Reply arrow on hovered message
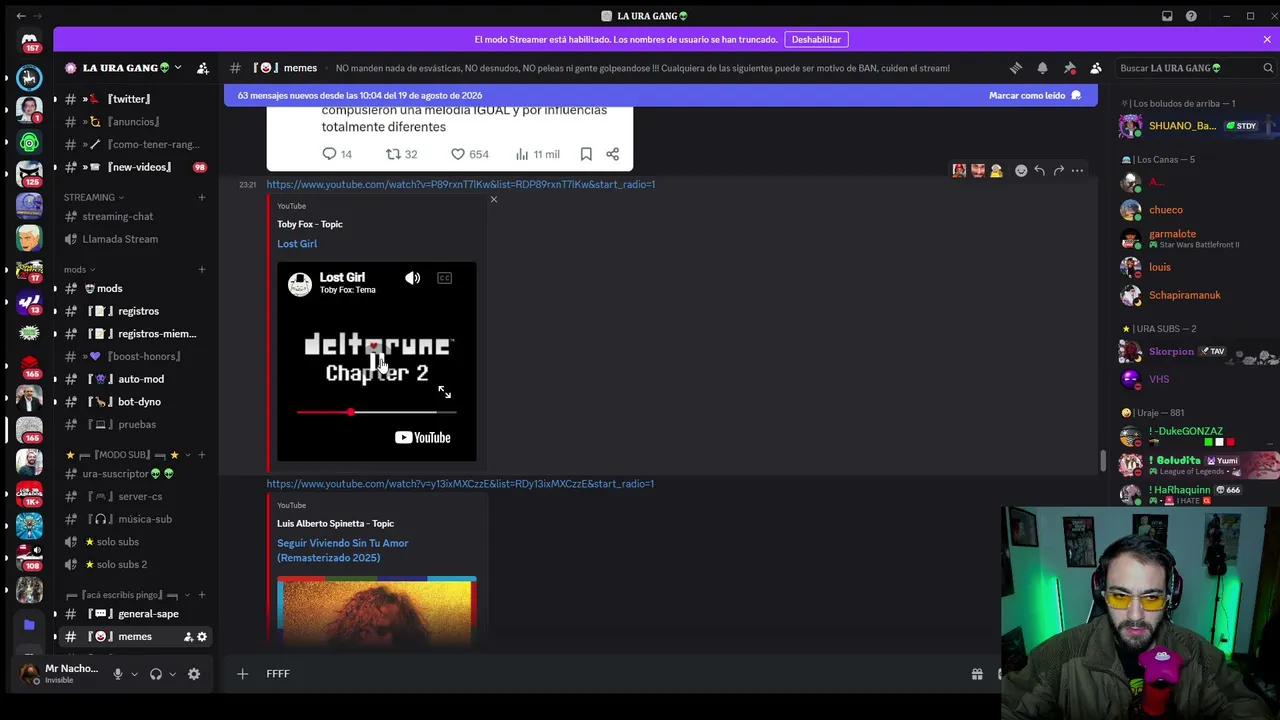 (x=1040, y=171)
